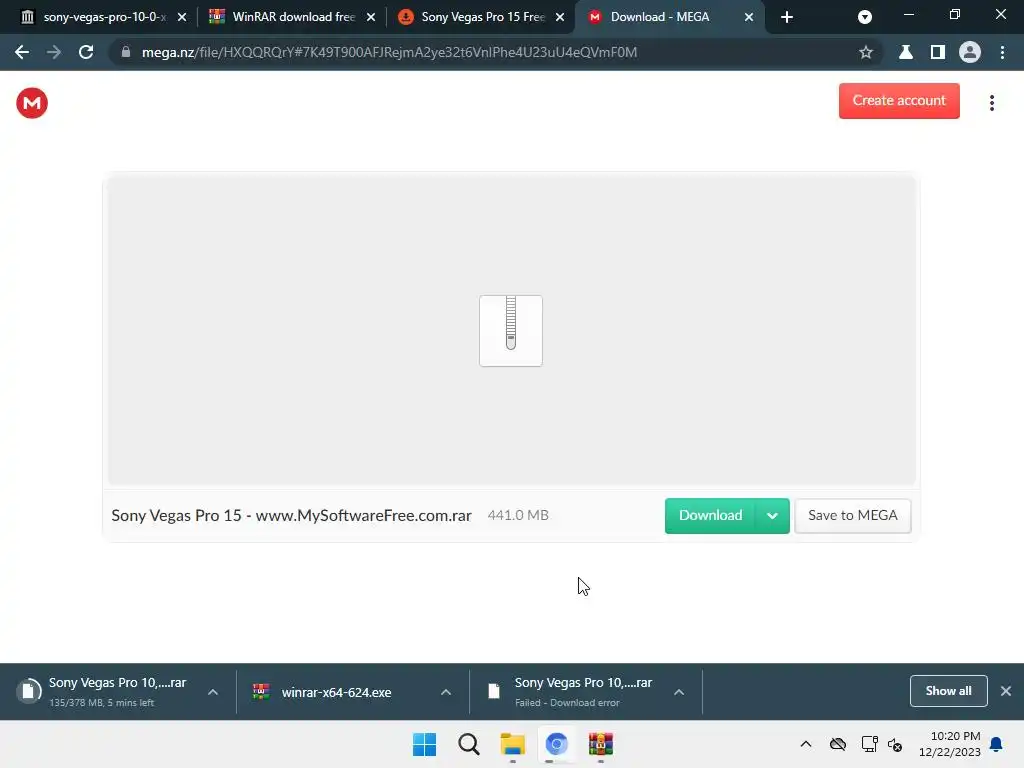
Task: Close the sony-vegas-pro-10-0 tab
Action: (x=182, y=17)
